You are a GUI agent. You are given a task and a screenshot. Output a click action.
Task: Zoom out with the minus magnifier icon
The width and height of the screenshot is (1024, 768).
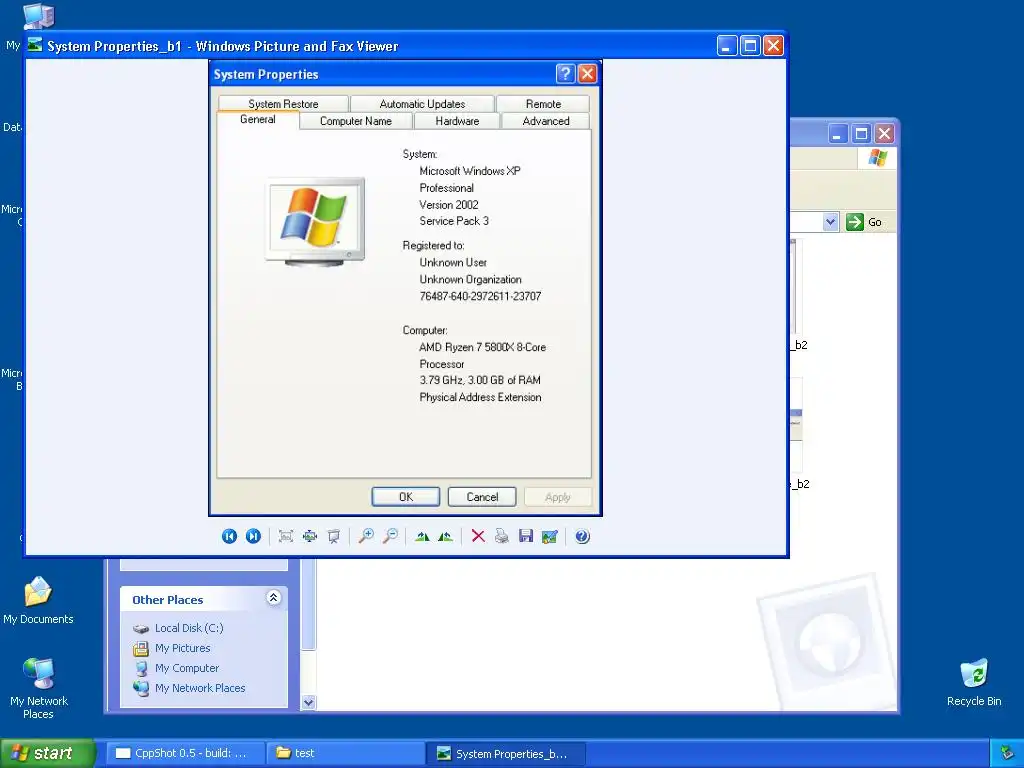click(390, 536)
